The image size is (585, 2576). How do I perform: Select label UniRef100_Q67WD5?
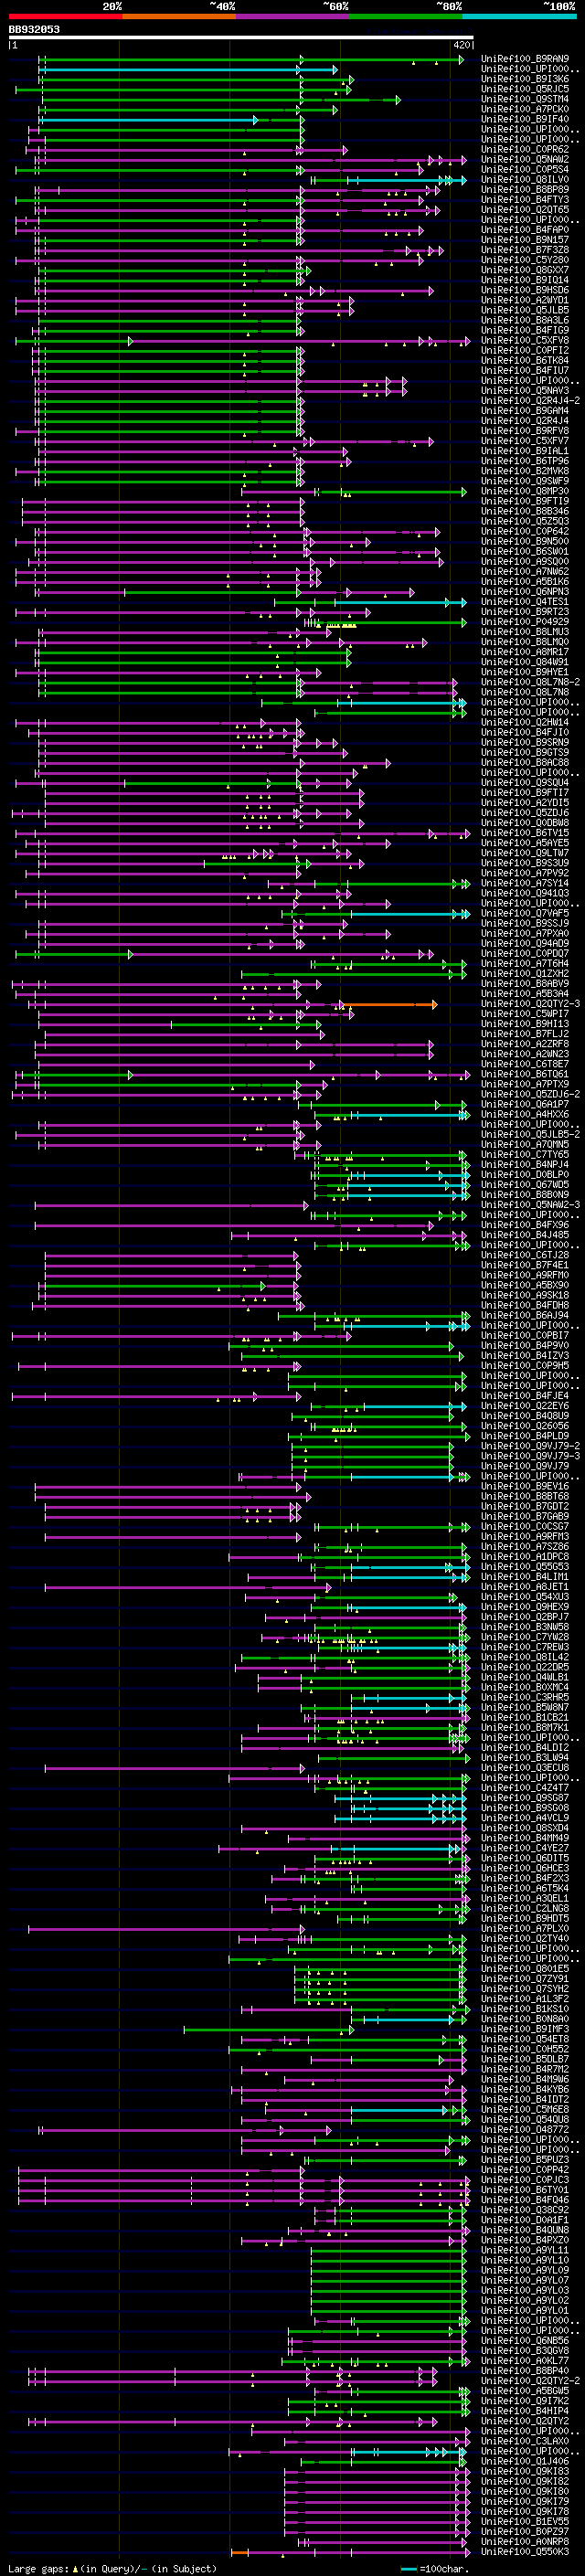pyautogui.click(x=524, y=1185)
